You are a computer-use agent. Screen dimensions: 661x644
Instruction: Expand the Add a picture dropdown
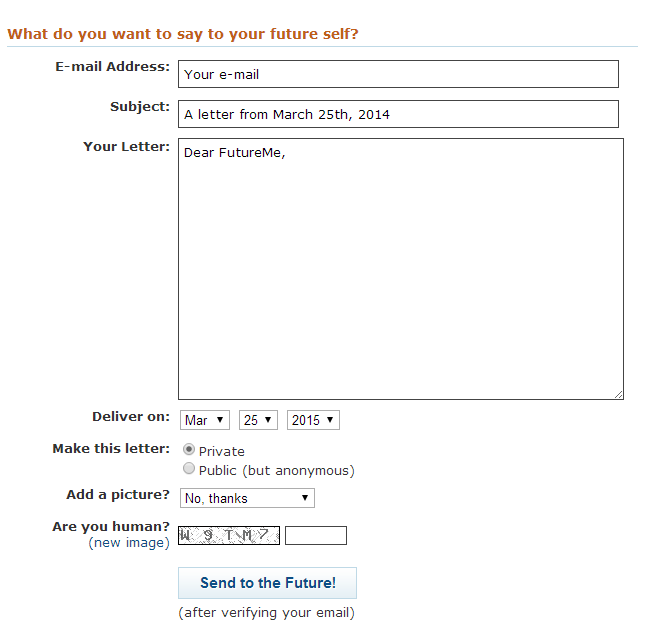pos(247,498)
